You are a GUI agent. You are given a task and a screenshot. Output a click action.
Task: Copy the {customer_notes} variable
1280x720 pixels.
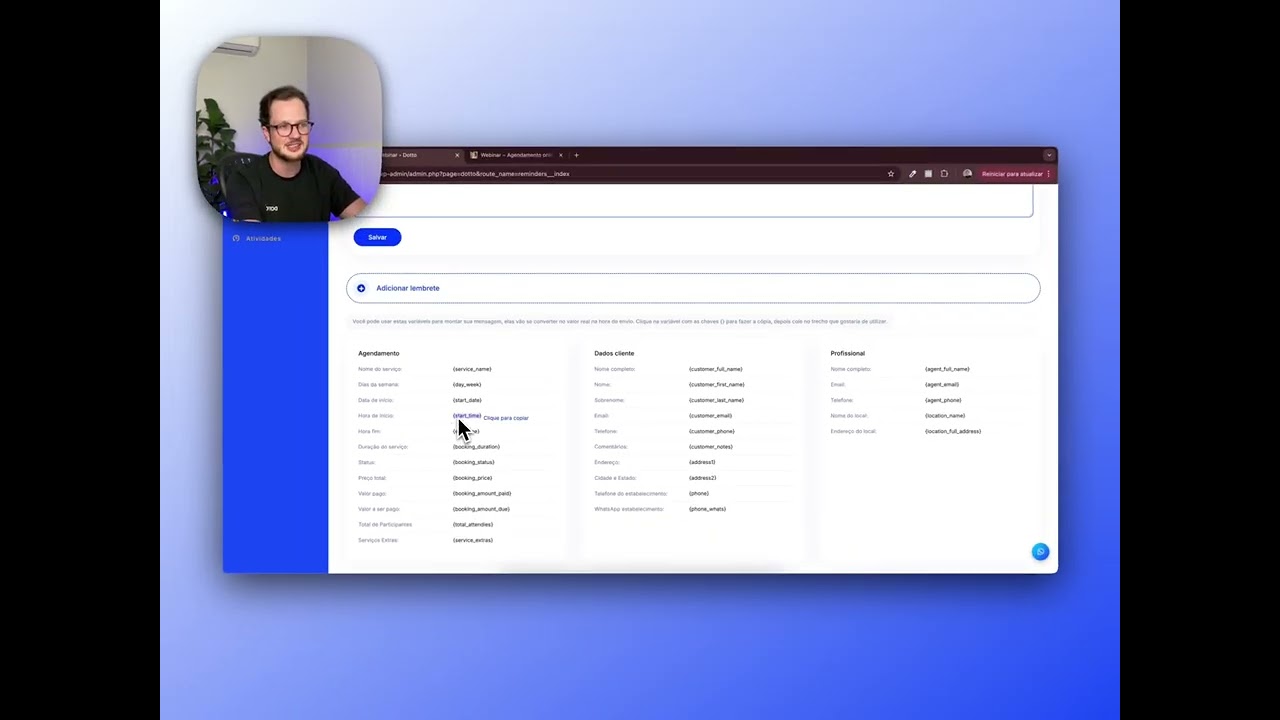pyautogui.click(x=710, y=447)
